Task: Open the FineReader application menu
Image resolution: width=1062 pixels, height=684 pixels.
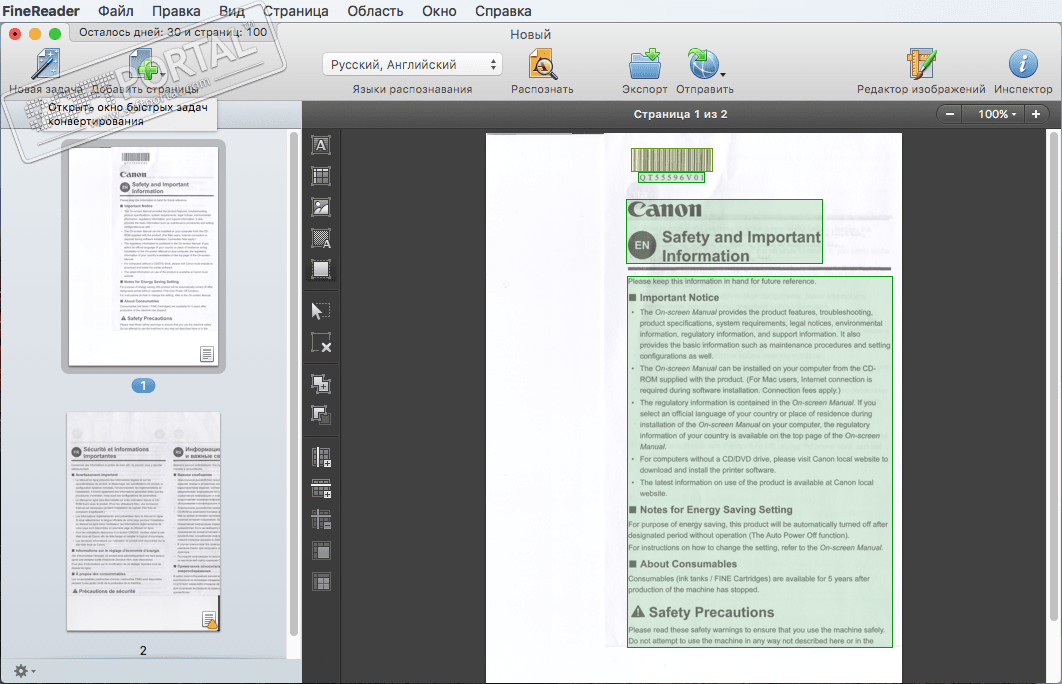Action: (41, 11)
